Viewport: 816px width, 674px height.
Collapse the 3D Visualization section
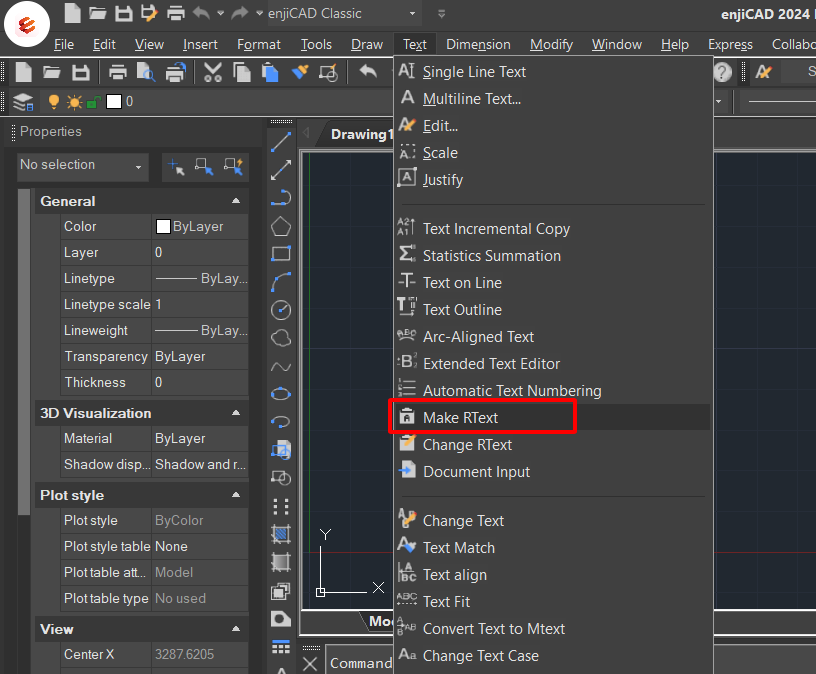[x=236, y=413]
